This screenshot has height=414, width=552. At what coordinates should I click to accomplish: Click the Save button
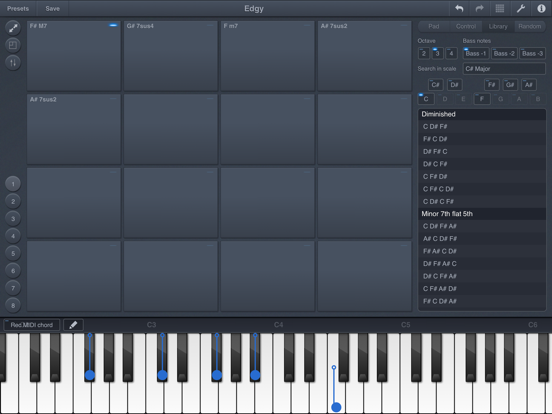(x=52, y=8)
